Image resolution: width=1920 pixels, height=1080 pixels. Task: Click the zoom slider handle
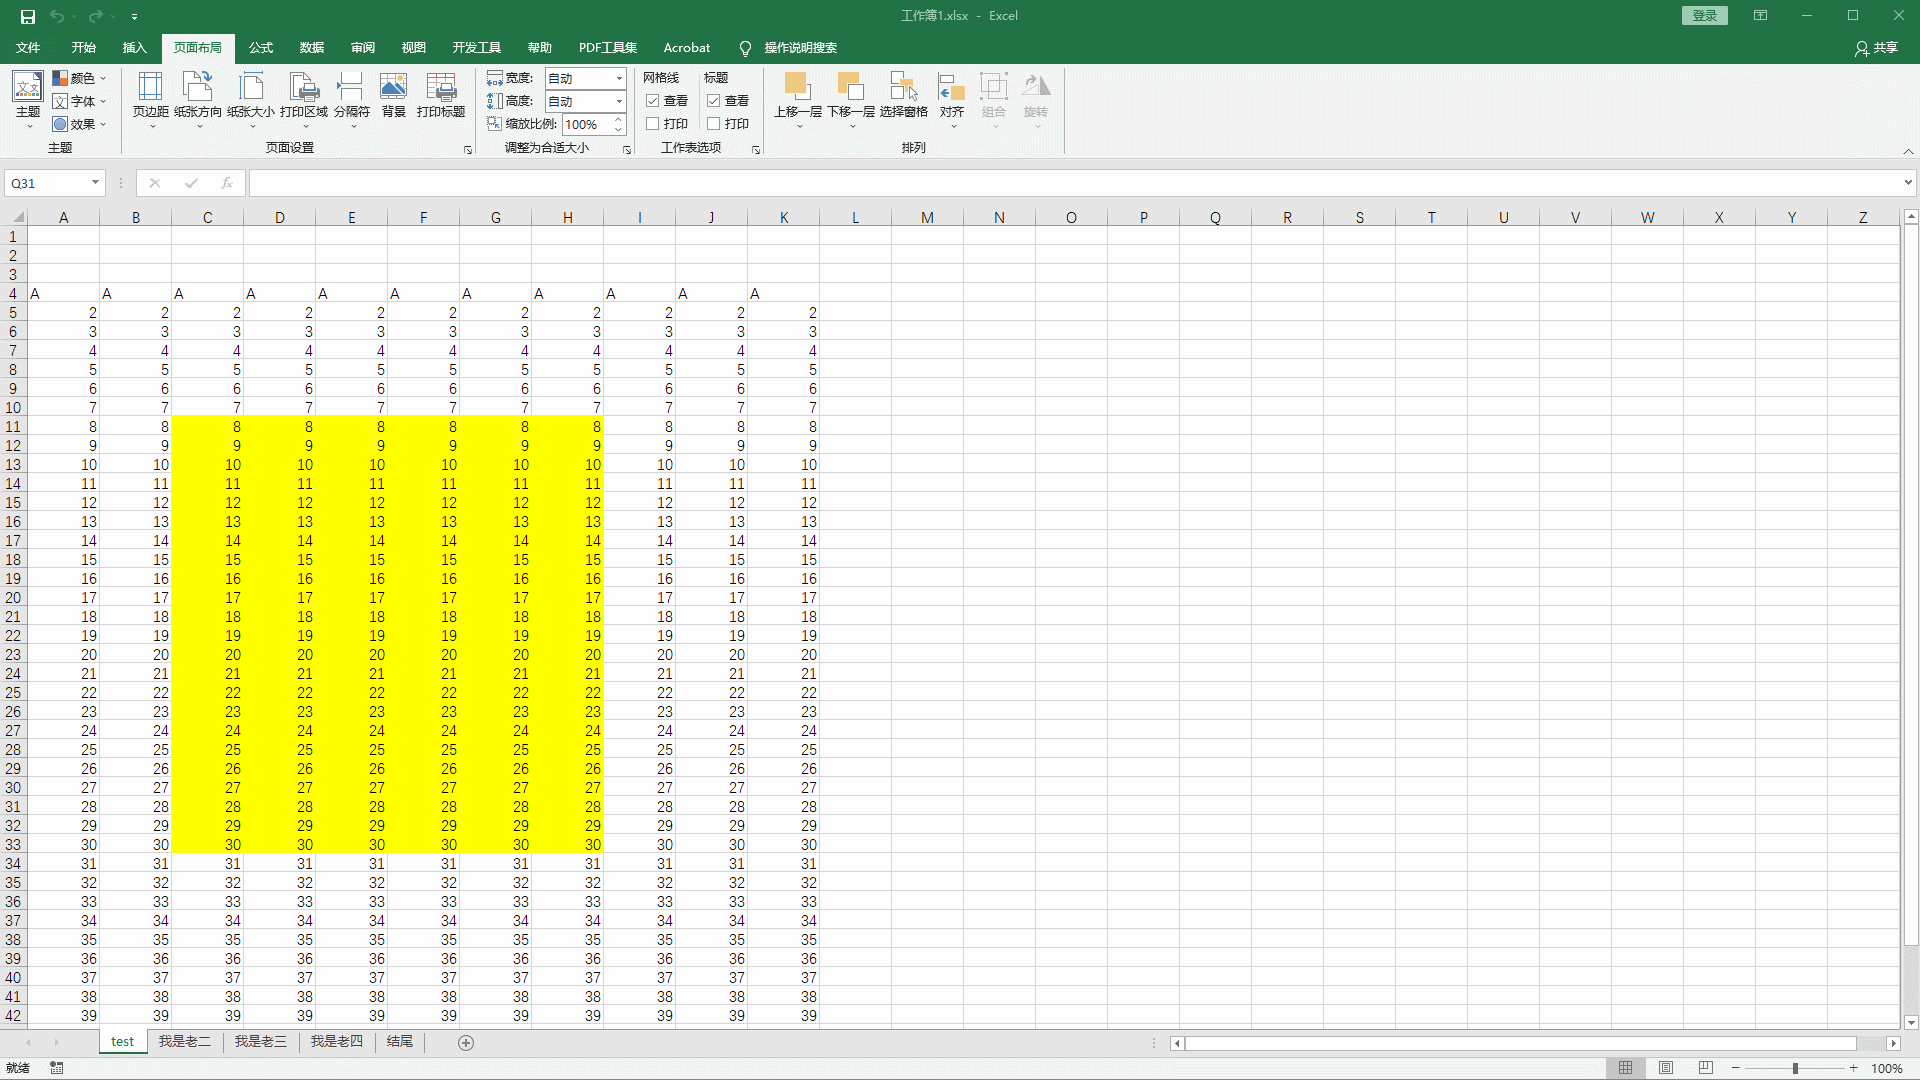(1795, 1068)
